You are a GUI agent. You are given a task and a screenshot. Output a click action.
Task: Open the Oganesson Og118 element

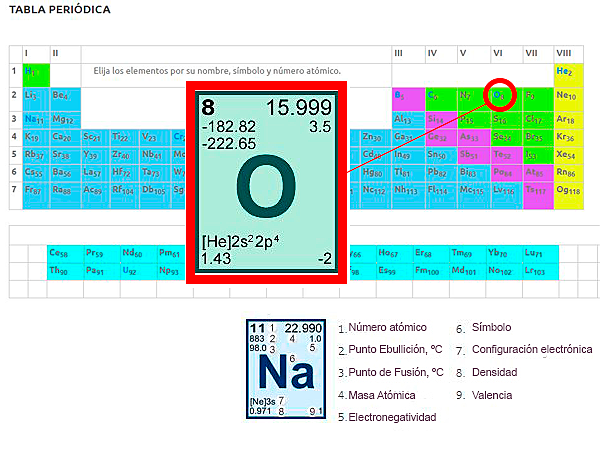(x=569, y=195)
